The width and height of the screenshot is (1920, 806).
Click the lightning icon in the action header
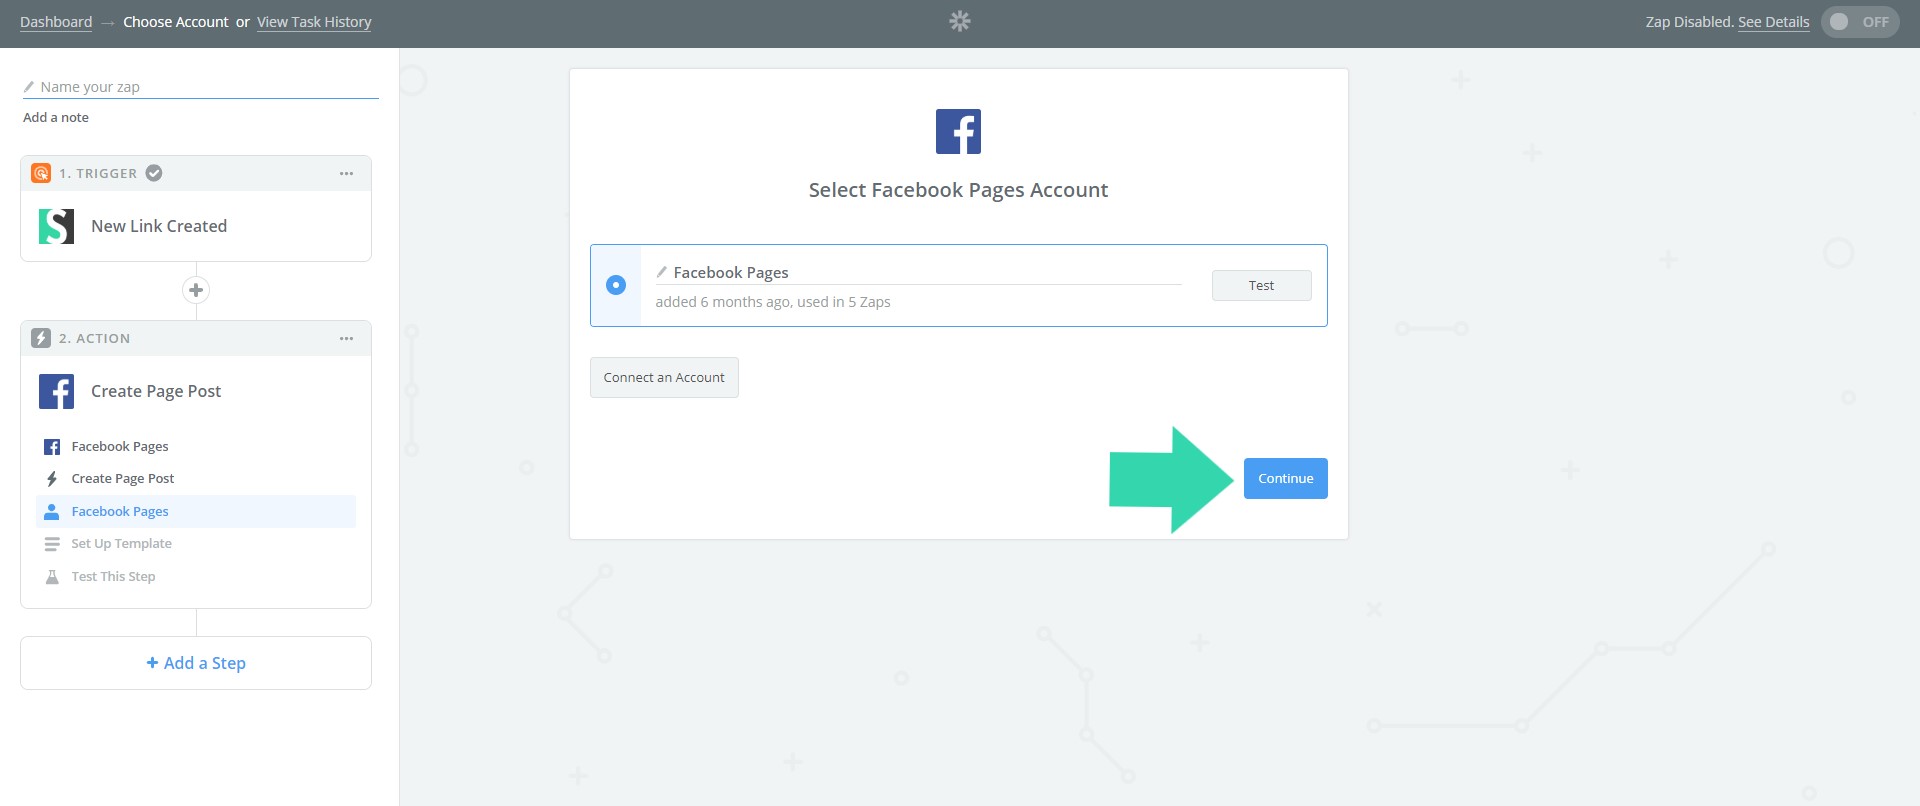pyautogui.click(x=41, y=338)
